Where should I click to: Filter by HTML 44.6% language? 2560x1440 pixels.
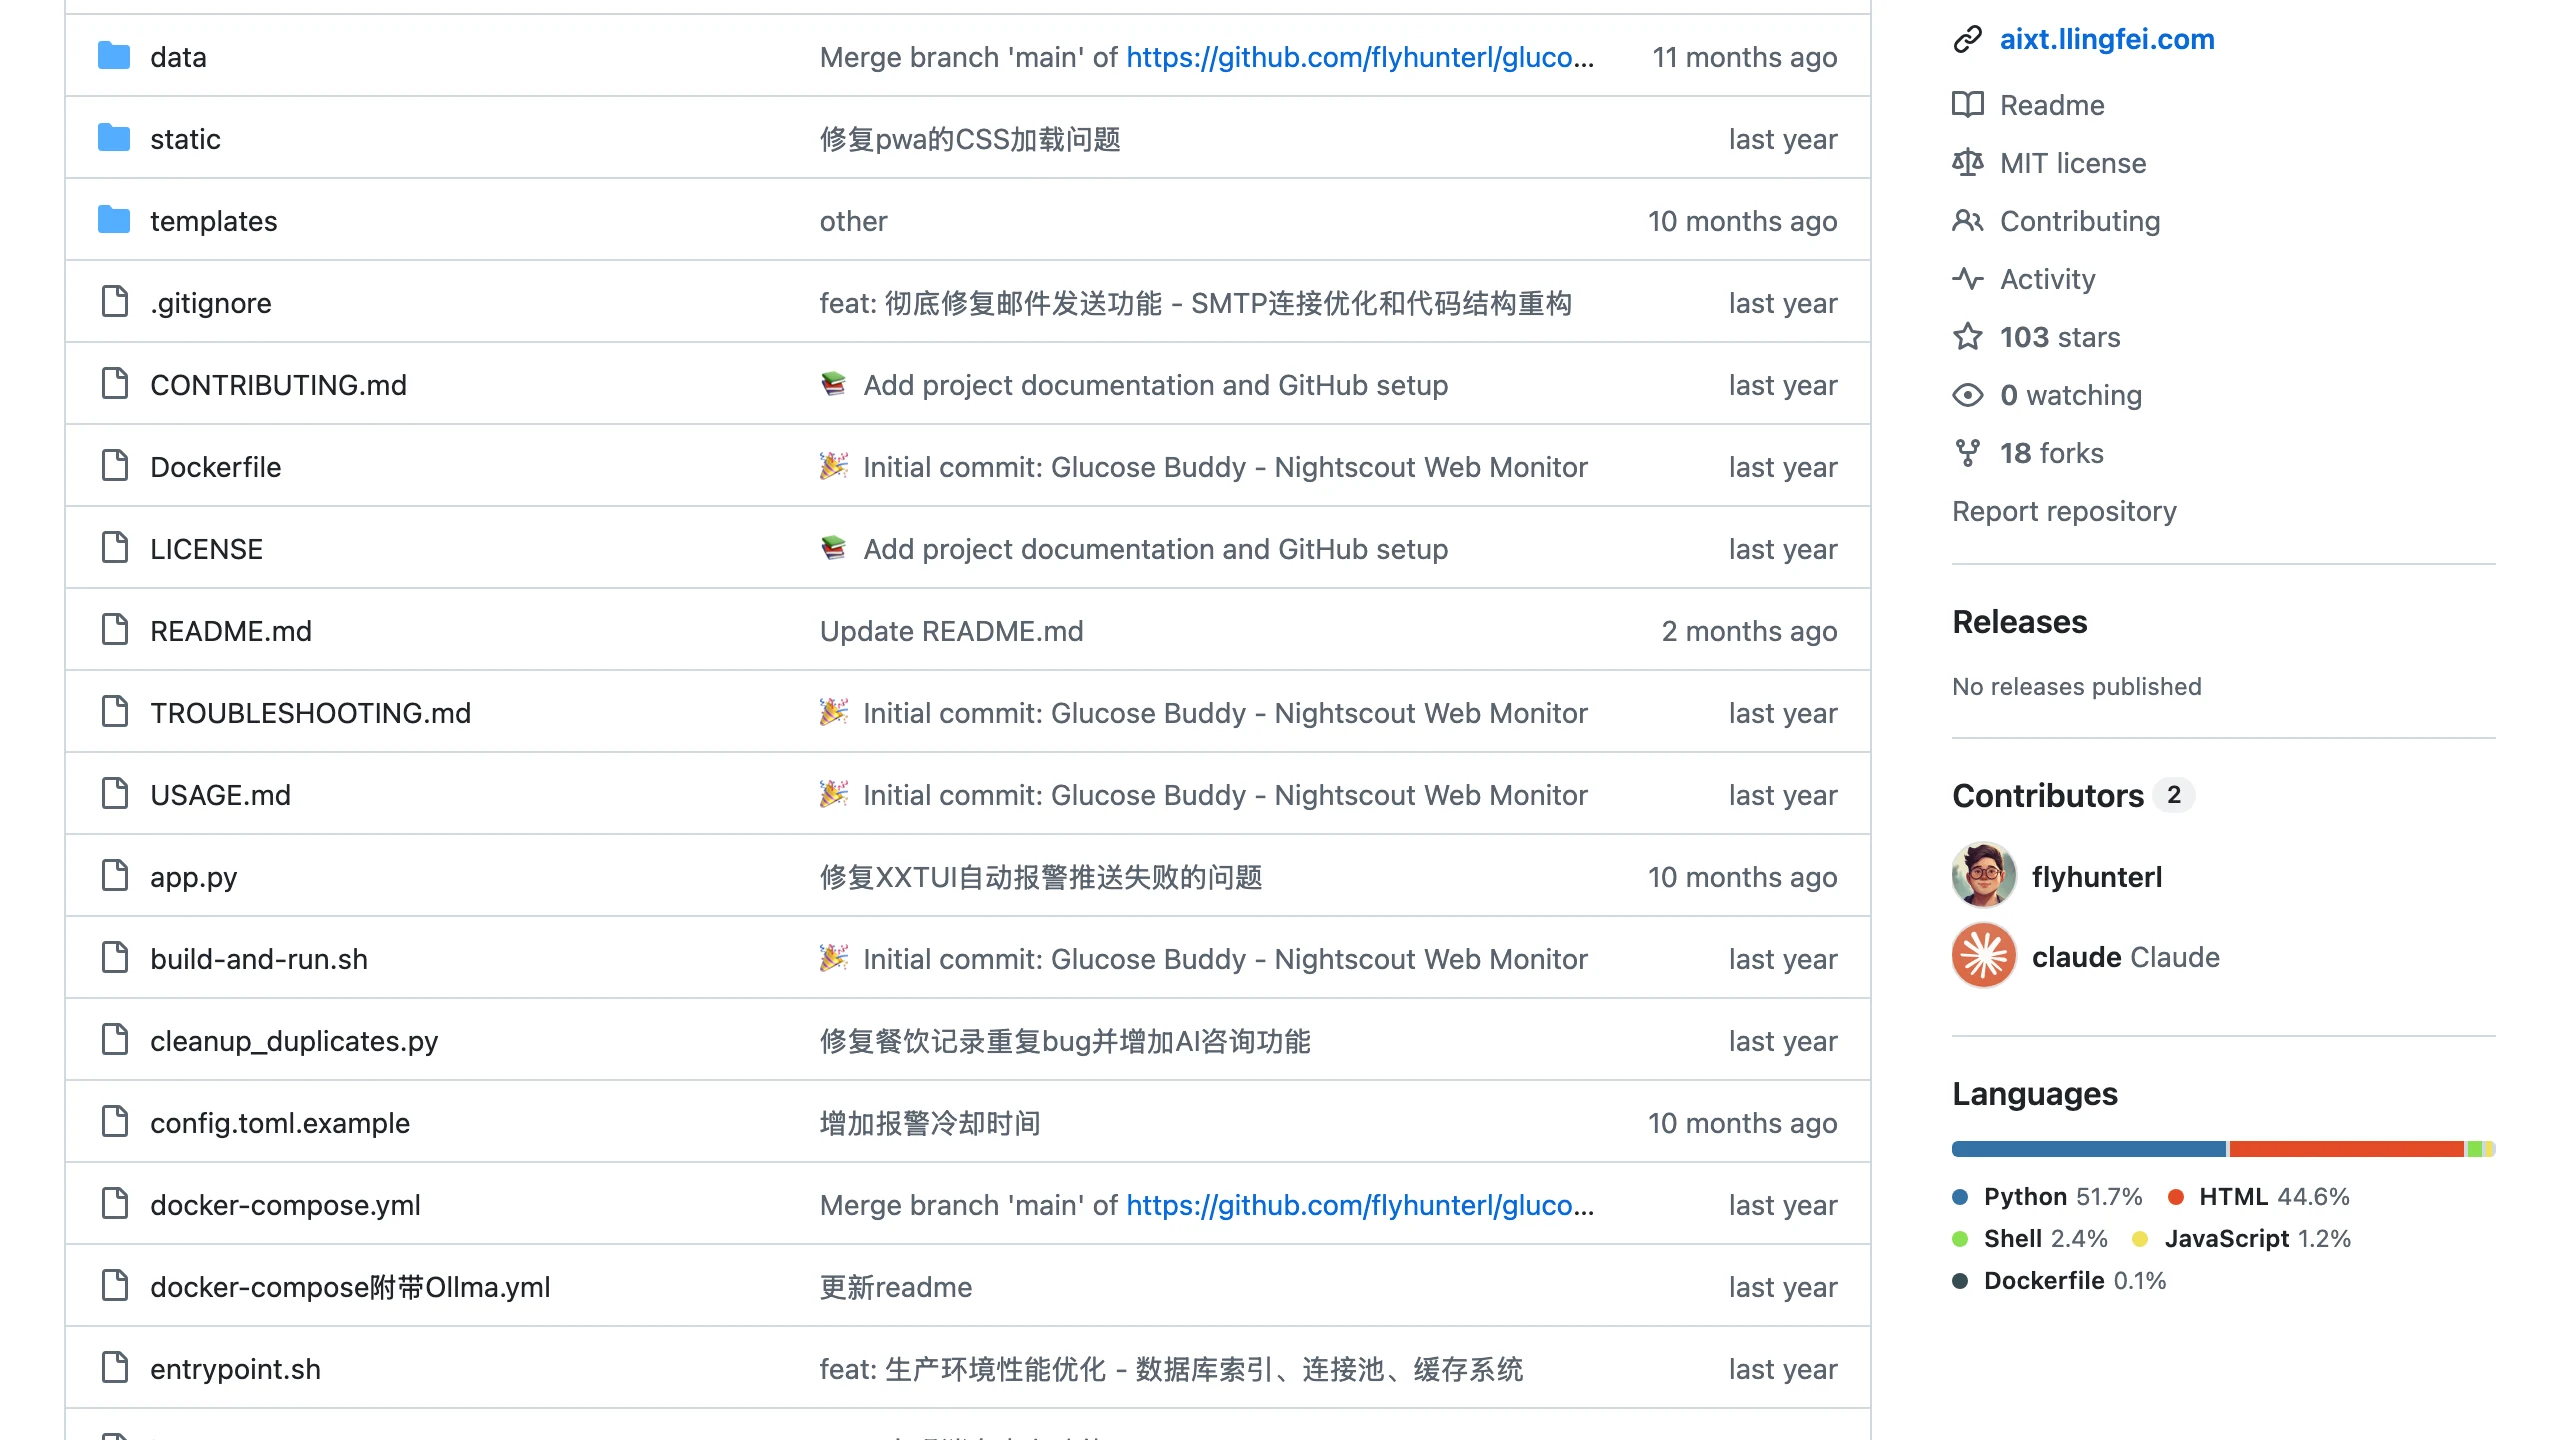(x=2259, y=1197)
